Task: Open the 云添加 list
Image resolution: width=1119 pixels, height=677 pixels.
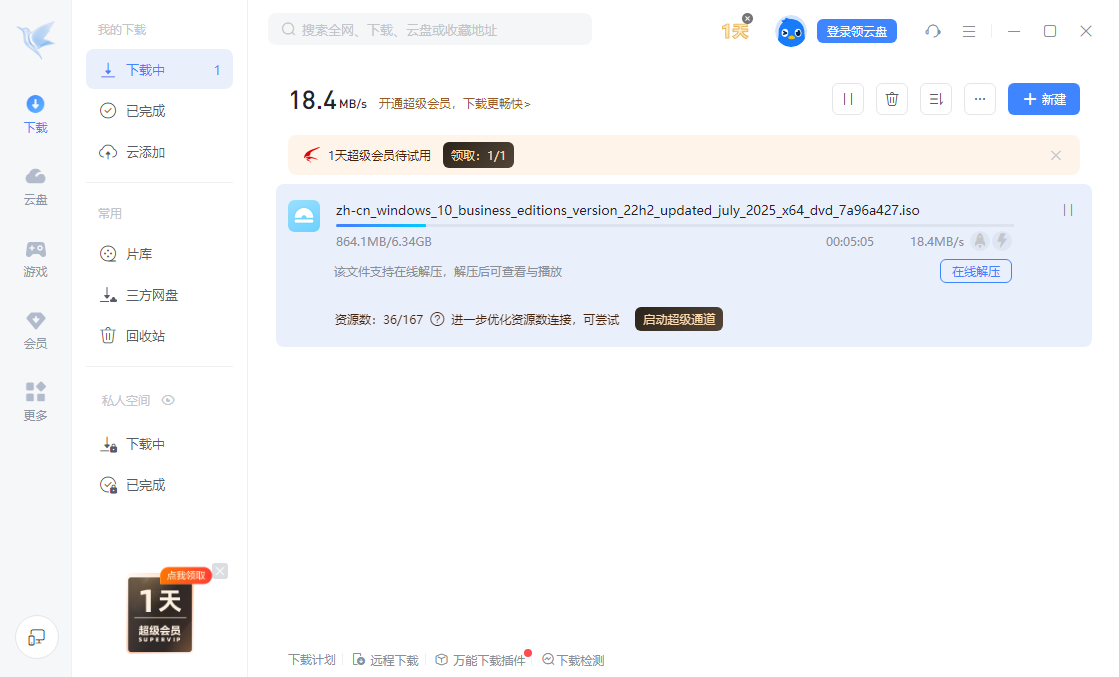Action: (159, 152)
